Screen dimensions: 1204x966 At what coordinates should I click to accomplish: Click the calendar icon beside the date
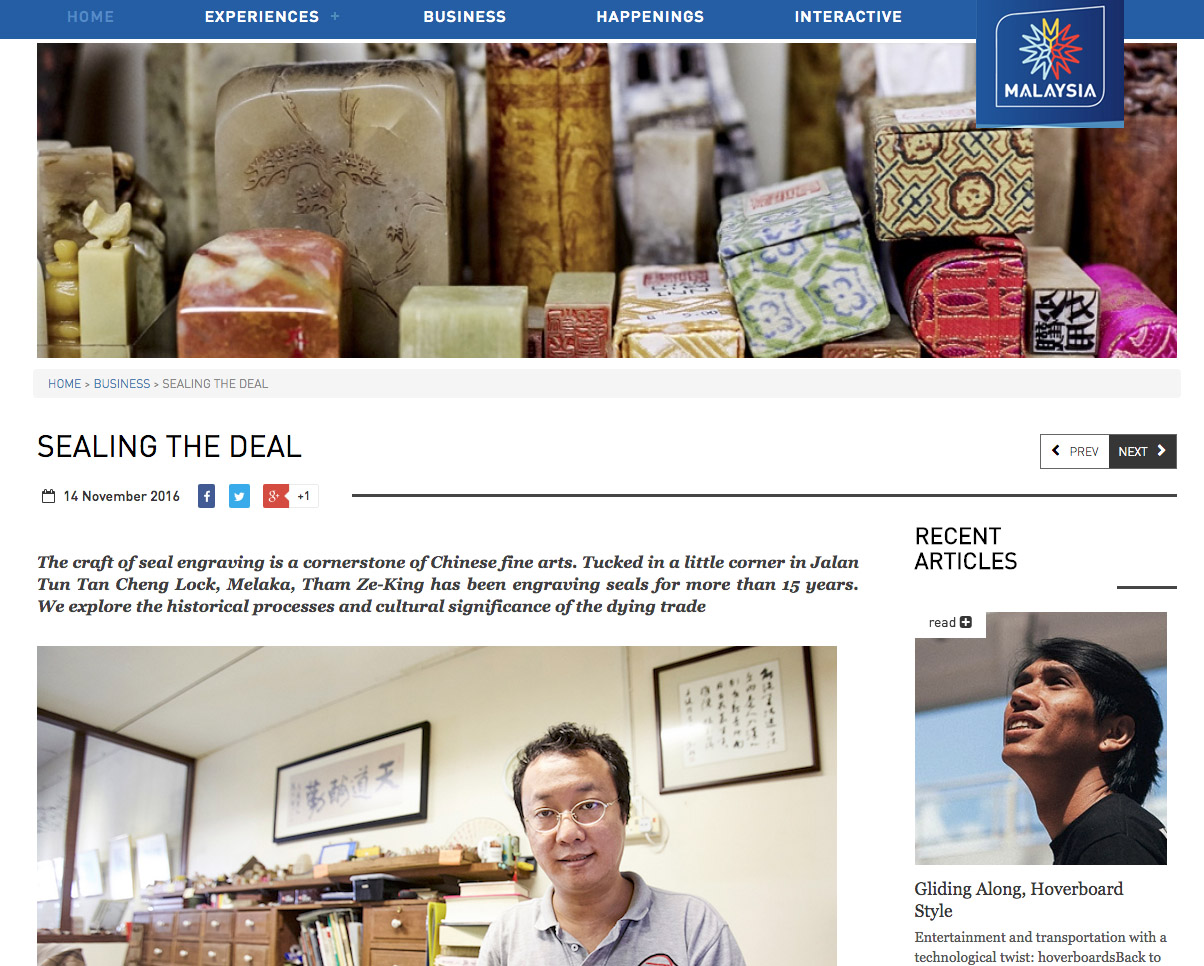[48, 496]
